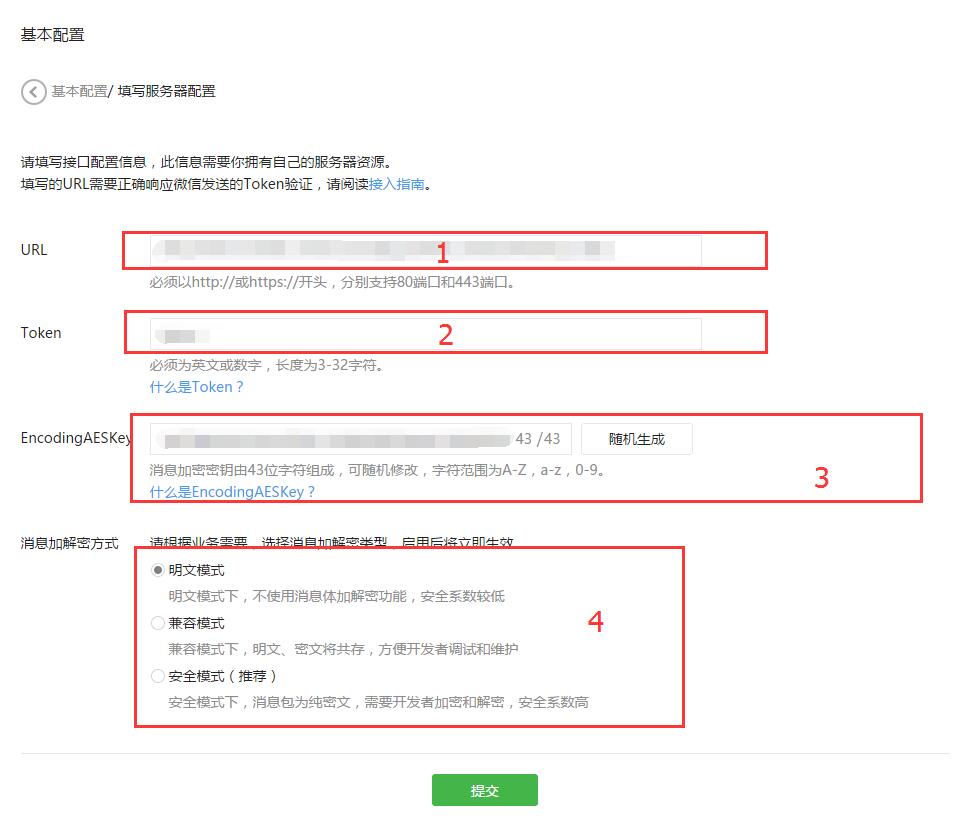Viewport: 961px width, 823px height.
Task: Open the 基本配置 breadcrumb link
Action: click(79, 91)
